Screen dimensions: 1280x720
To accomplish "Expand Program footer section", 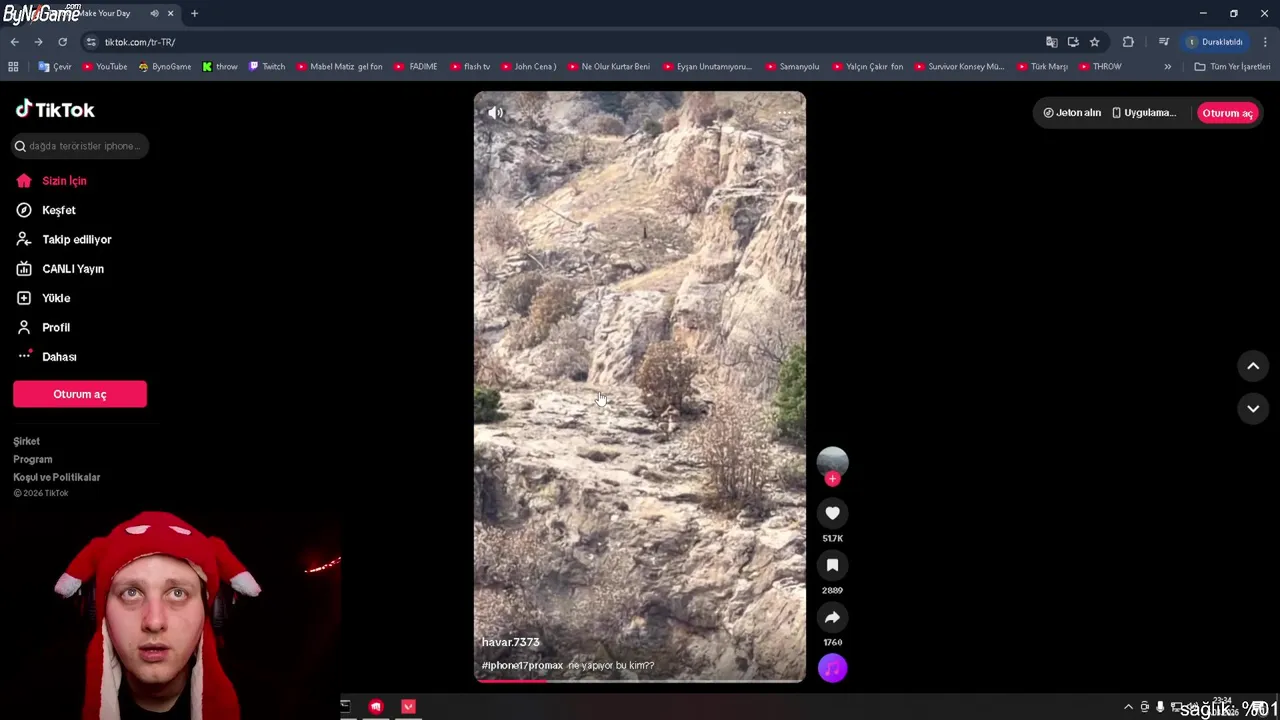I will (33, 459).
